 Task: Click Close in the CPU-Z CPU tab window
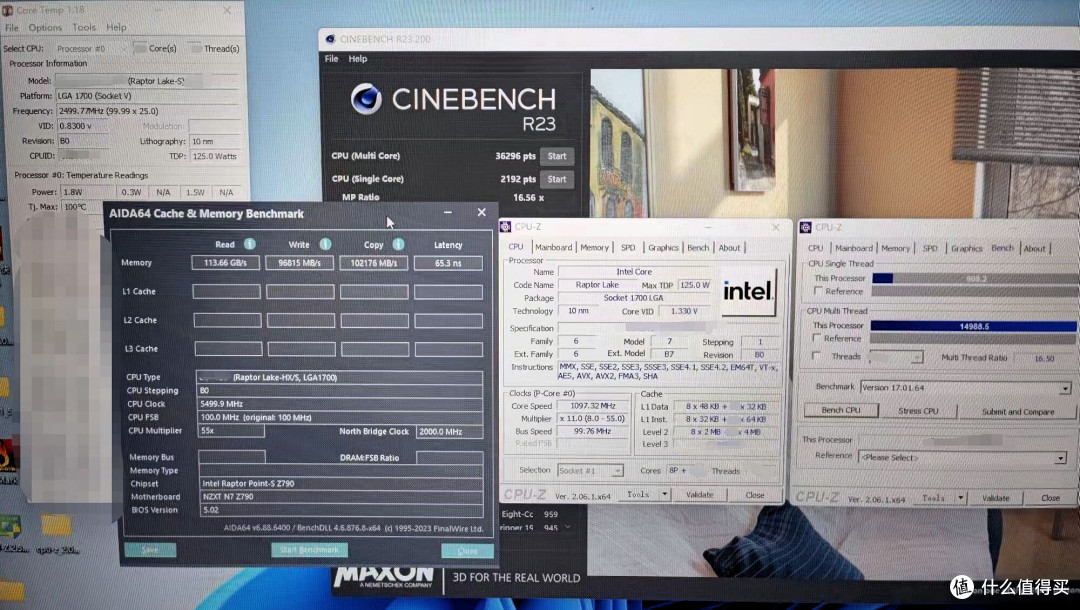pos(754,494)
